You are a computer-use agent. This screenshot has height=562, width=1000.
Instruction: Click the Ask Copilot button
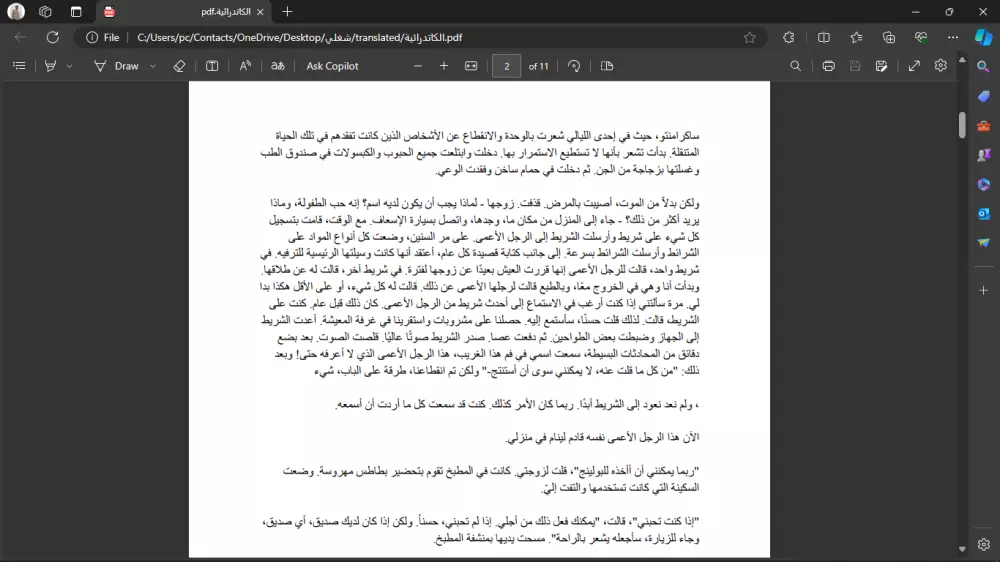(332, 66)
